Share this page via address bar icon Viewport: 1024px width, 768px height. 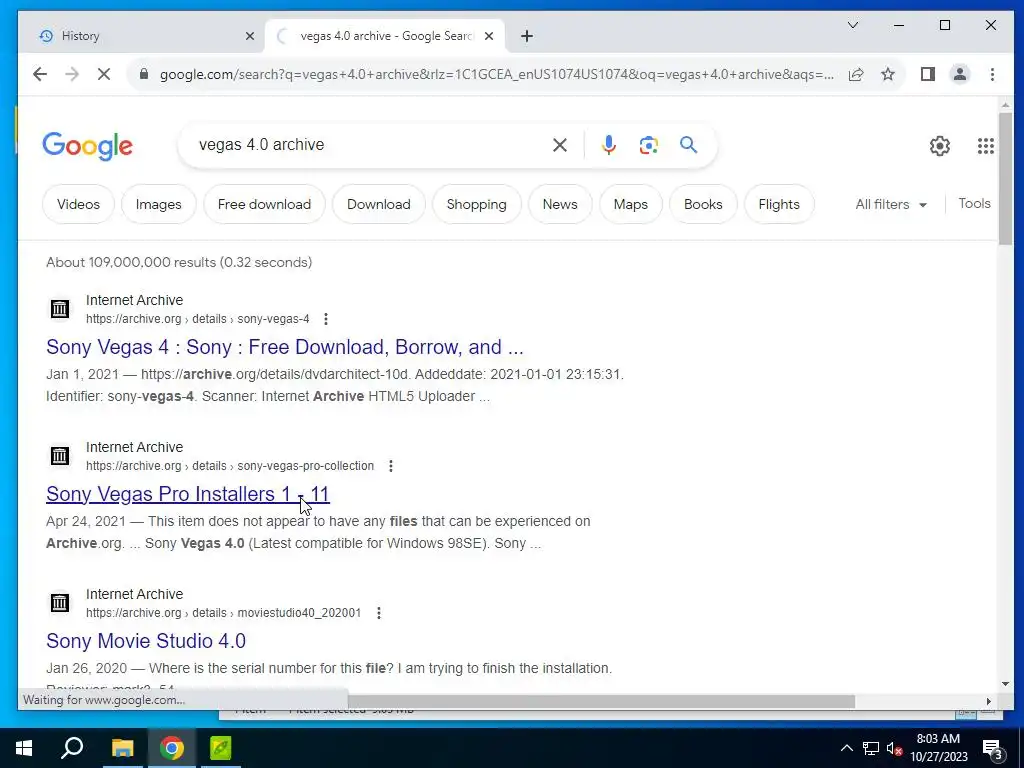(856, 74)
